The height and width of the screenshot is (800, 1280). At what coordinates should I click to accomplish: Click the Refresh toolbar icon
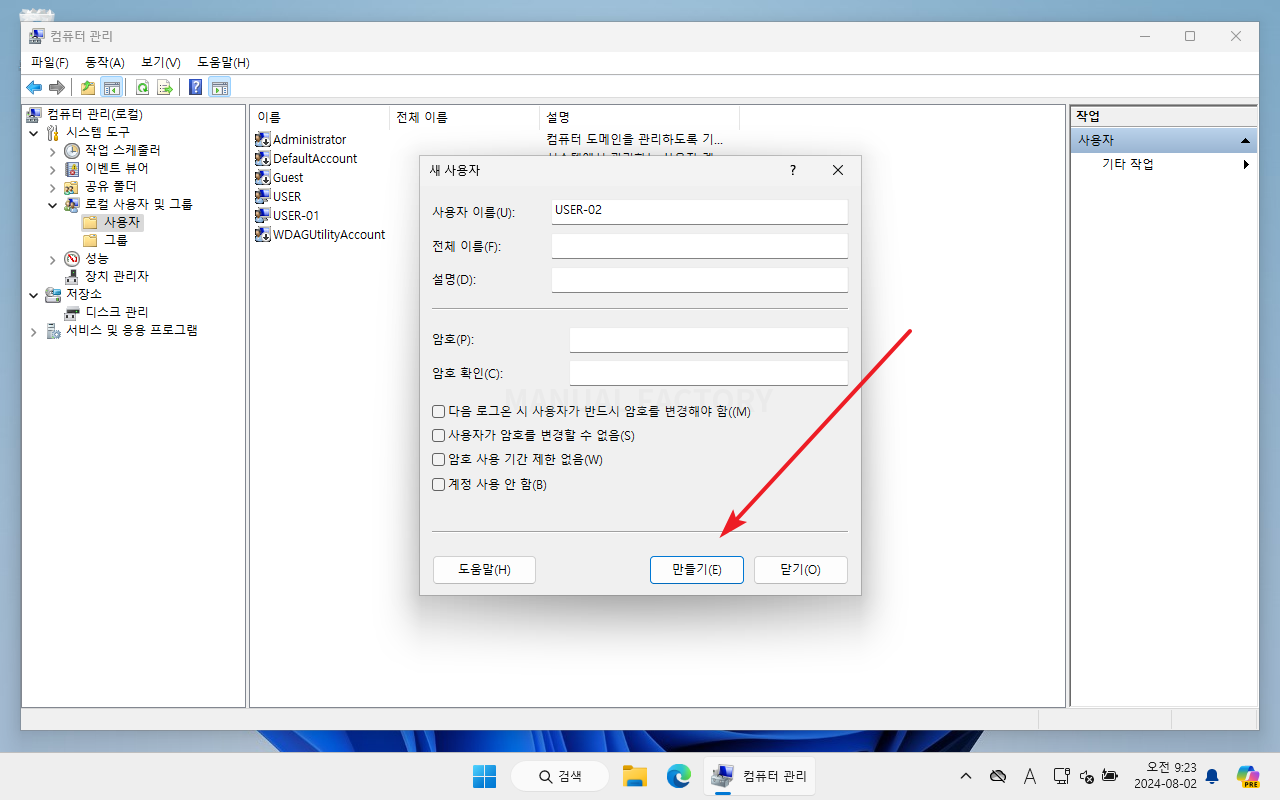click(142, 87)
